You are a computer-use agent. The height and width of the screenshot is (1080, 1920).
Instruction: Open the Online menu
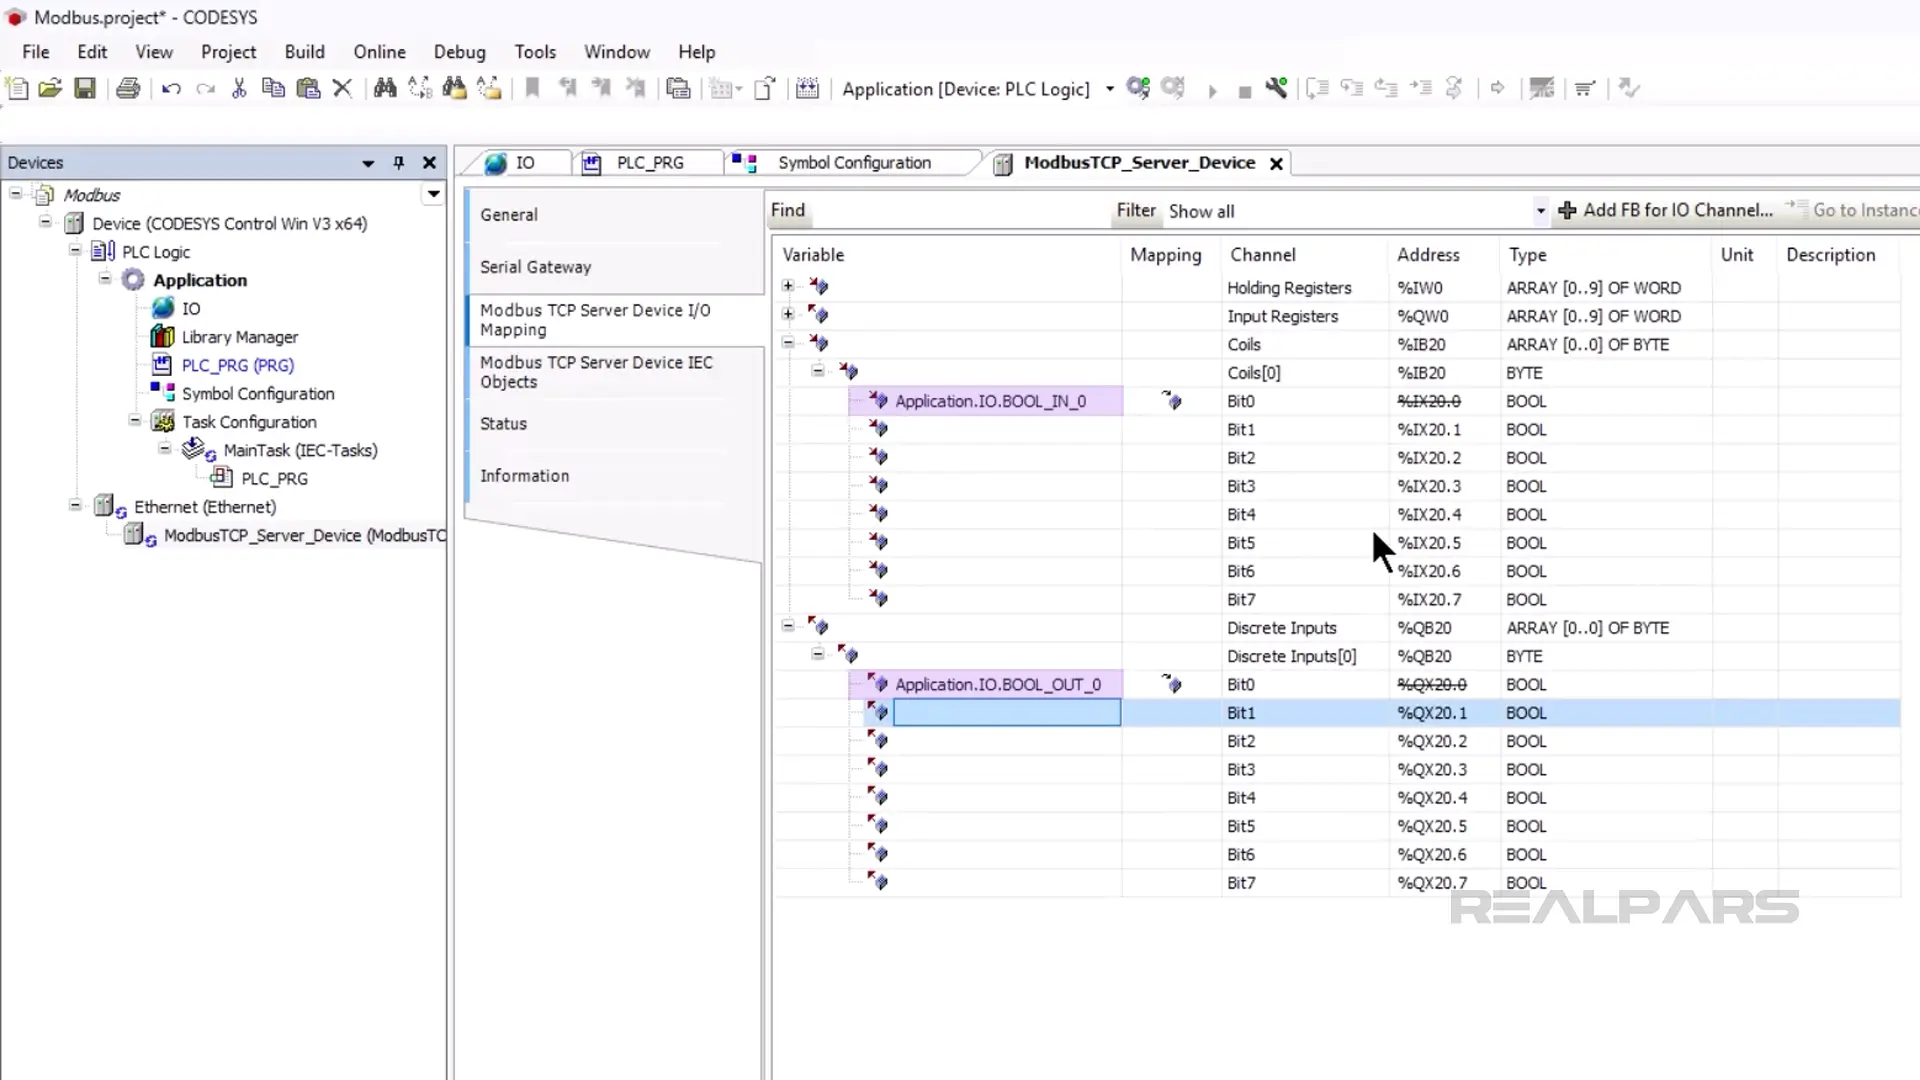pyautogui.click(x=379, y=52)
